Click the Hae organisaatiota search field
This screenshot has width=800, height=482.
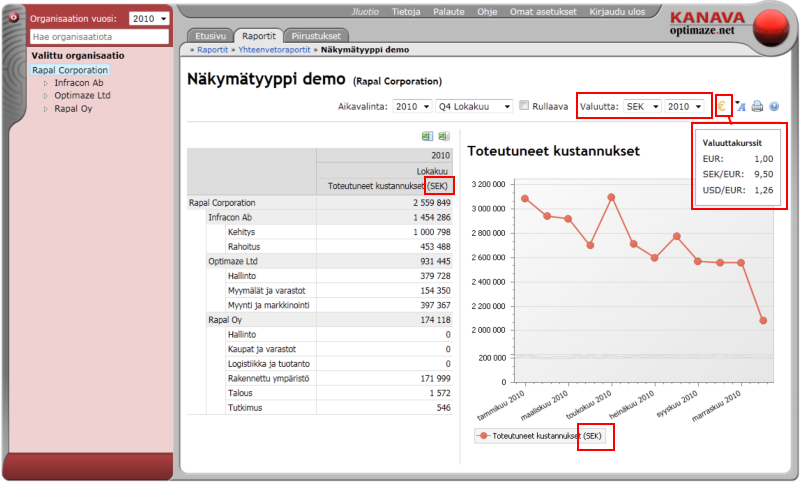pyautogui.click(x=99, y=36)
